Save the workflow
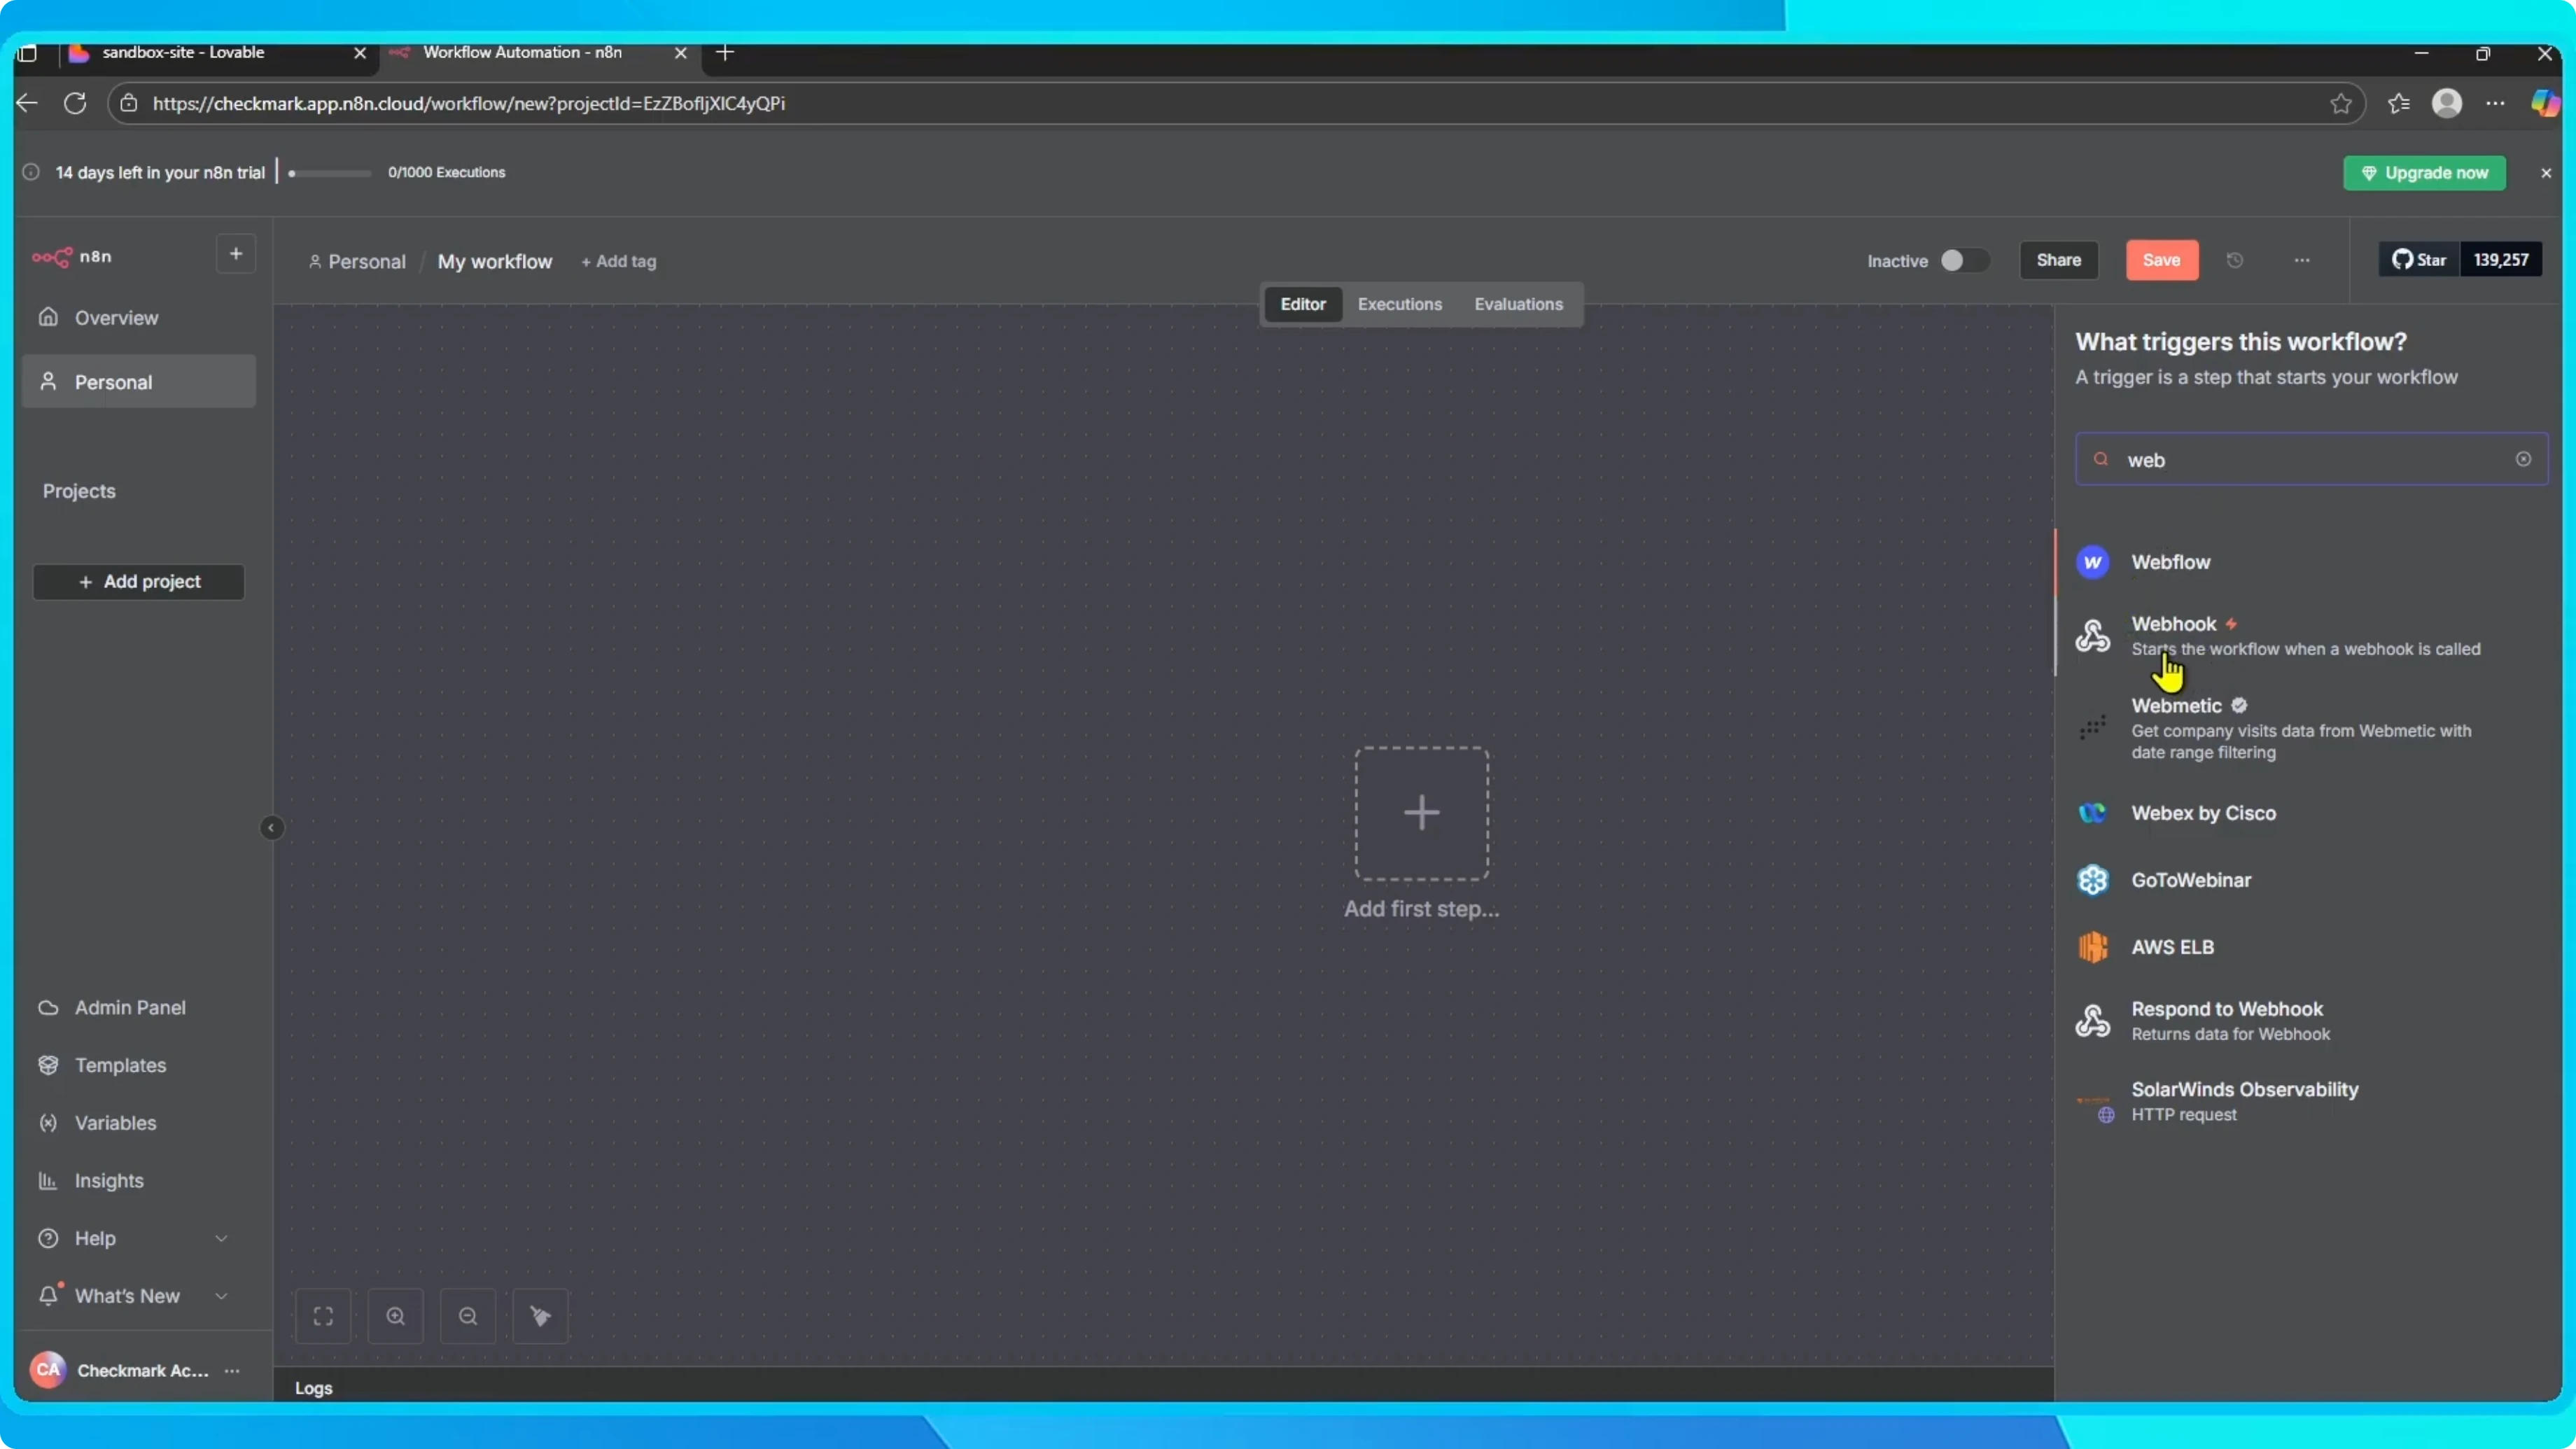 (x=2162, y=260)
